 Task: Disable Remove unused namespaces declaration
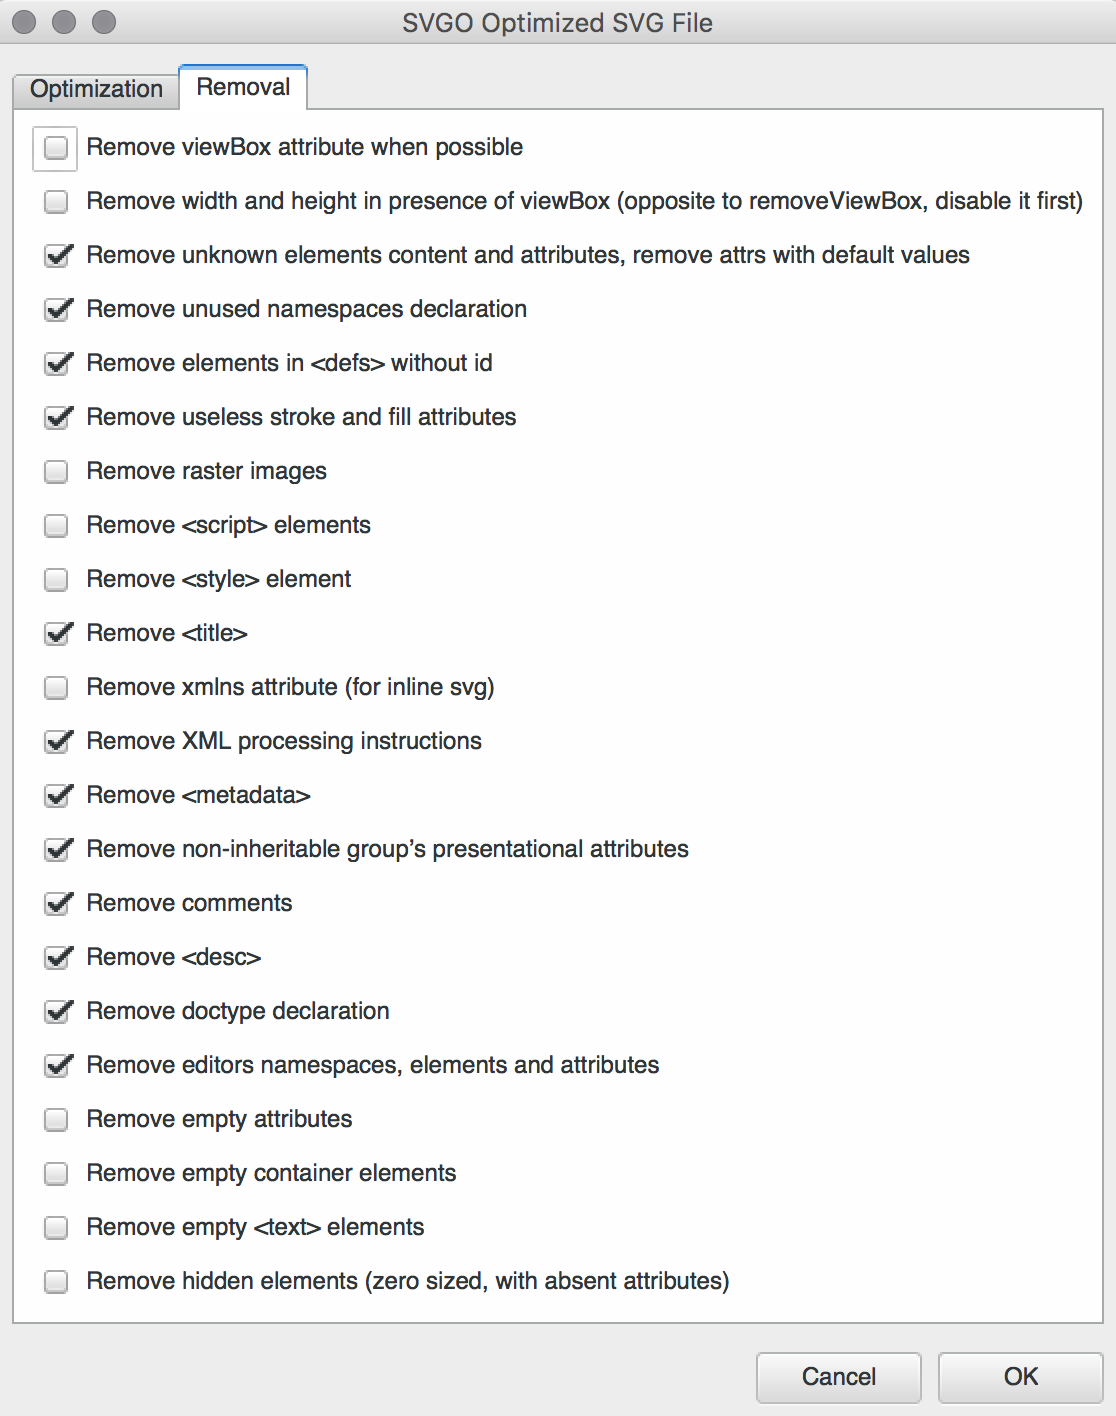coord(57,310)
